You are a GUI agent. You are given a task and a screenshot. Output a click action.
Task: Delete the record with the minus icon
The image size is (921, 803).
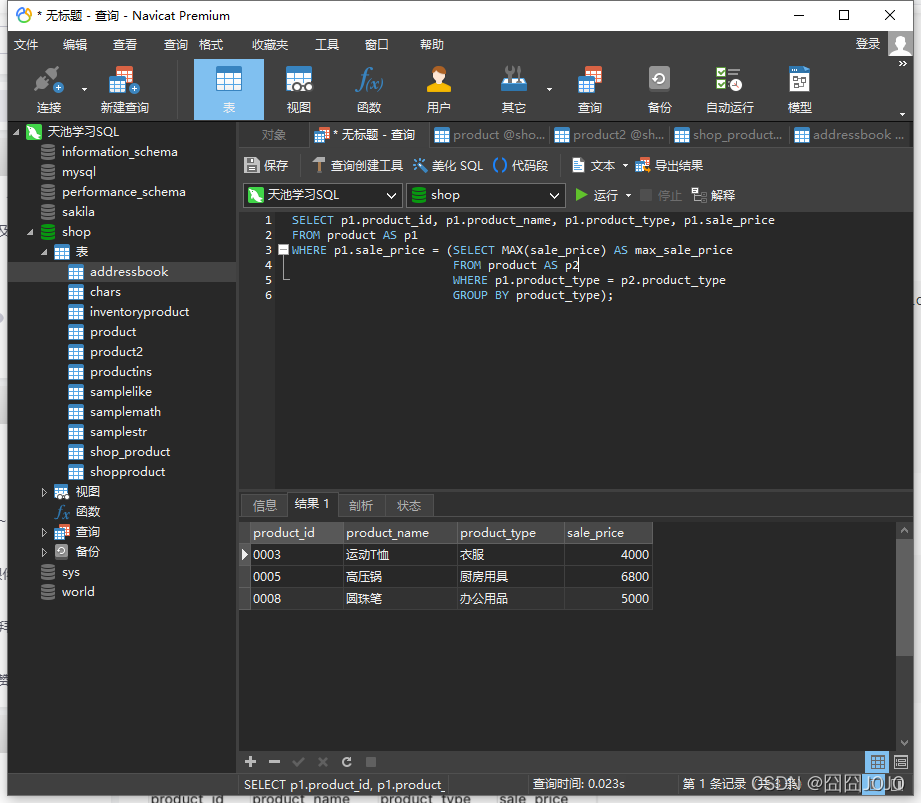pos(274,762)
